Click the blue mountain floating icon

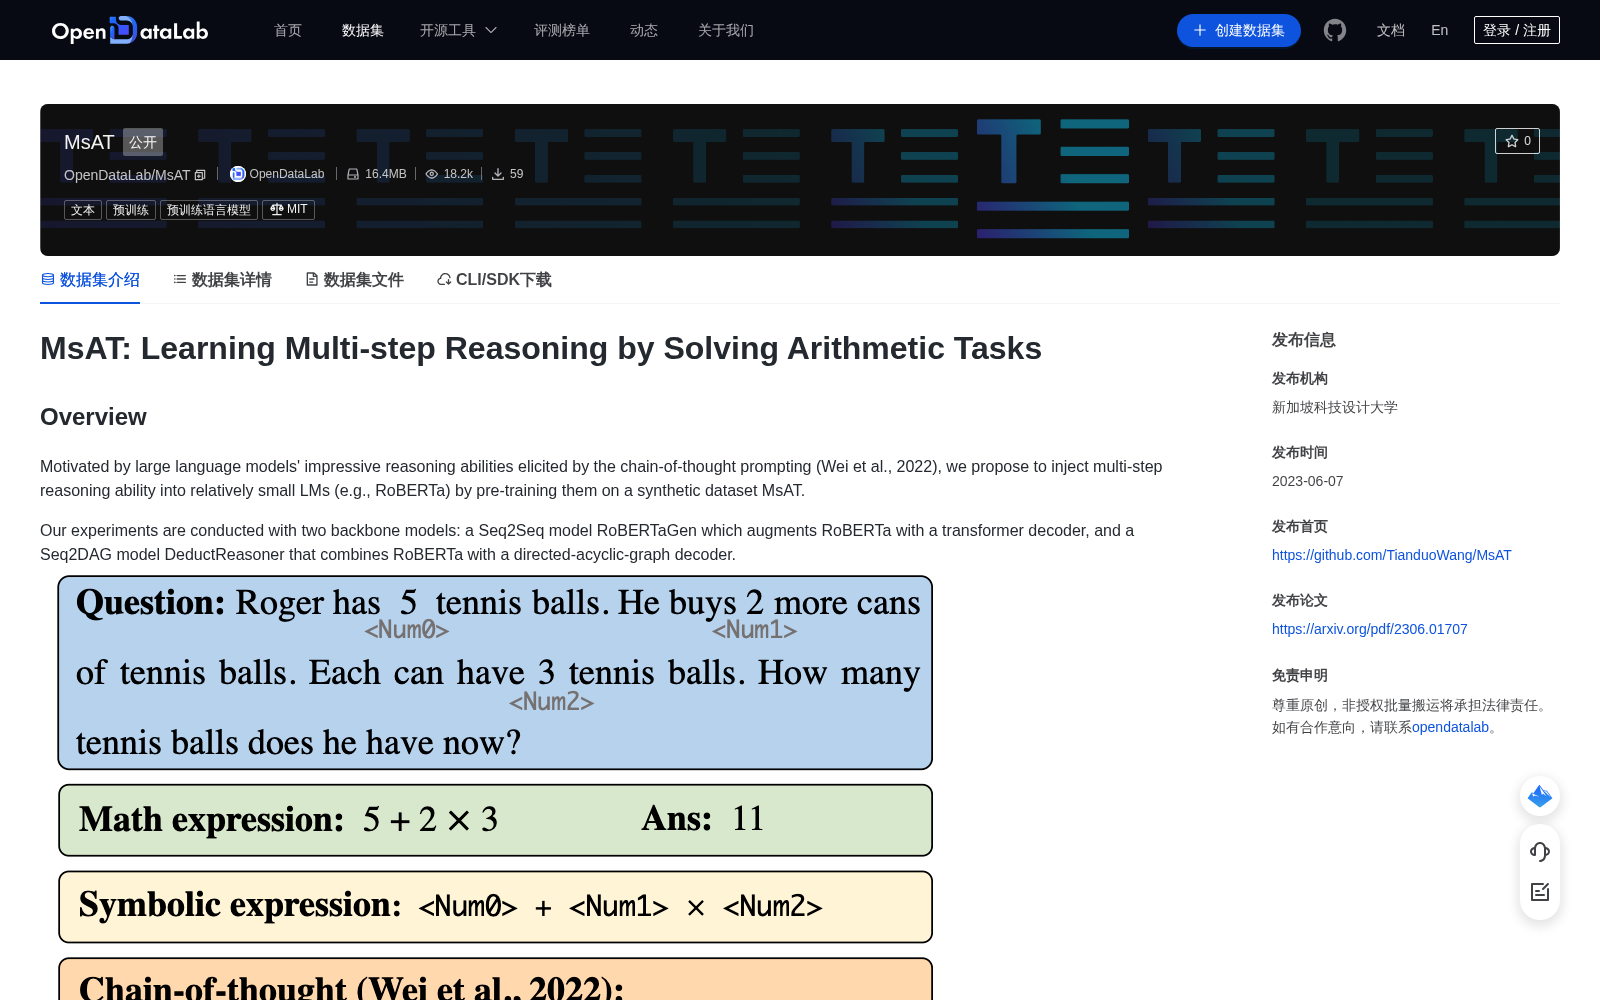tap(1540, 796)
